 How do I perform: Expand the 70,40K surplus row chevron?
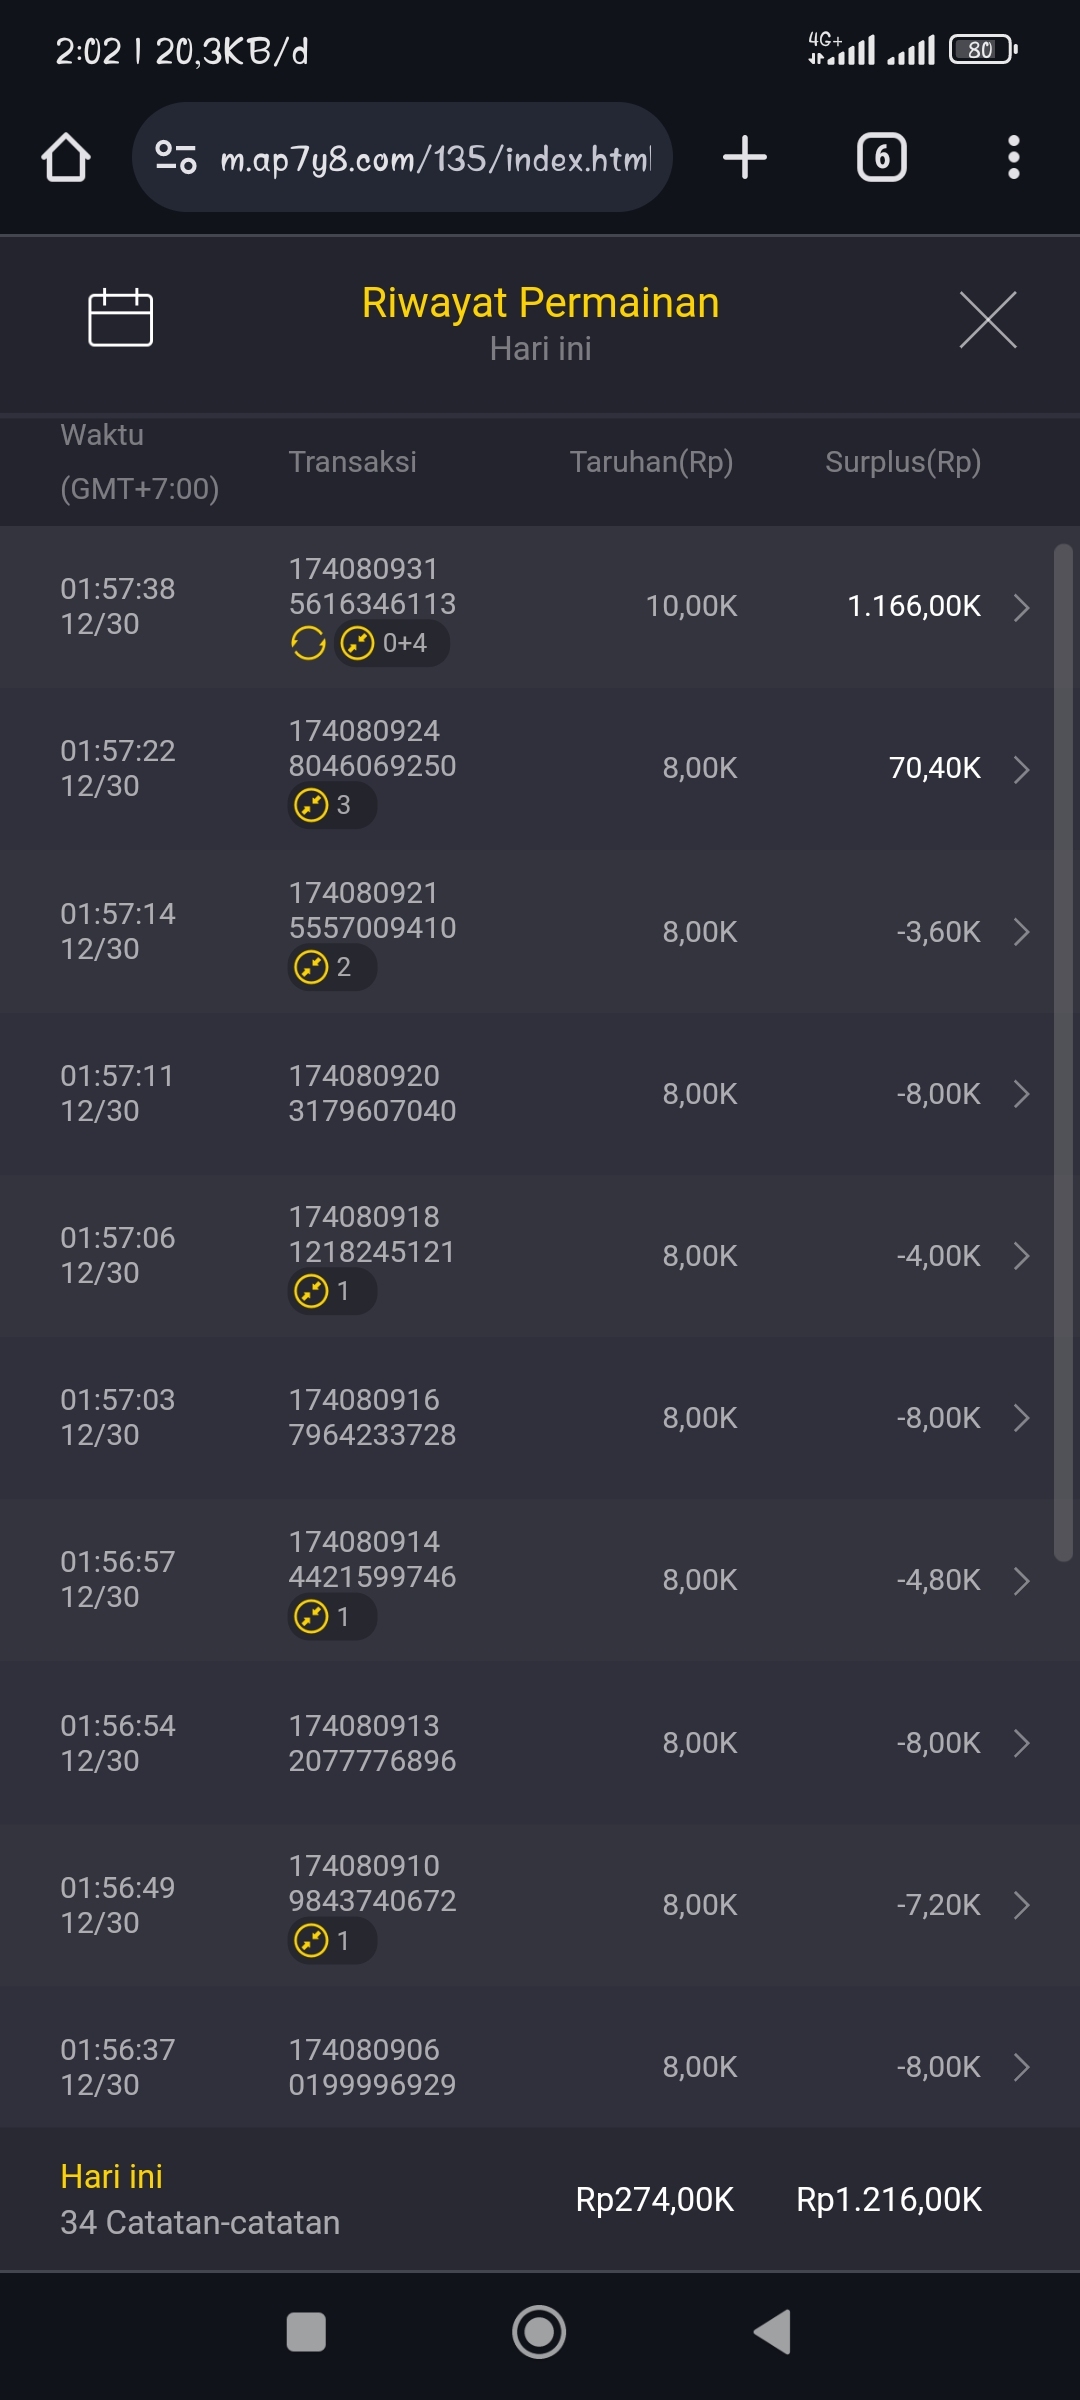click(1021, 769)
